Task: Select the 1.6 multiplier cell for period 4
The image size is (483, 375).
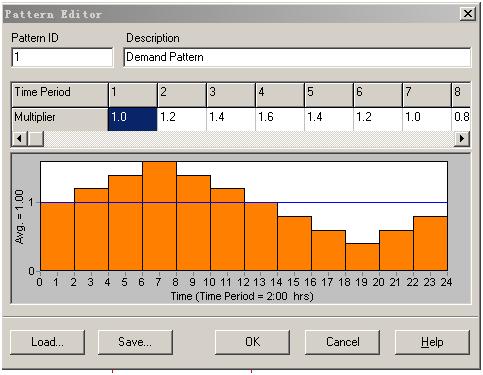Action: pos(280,119)
